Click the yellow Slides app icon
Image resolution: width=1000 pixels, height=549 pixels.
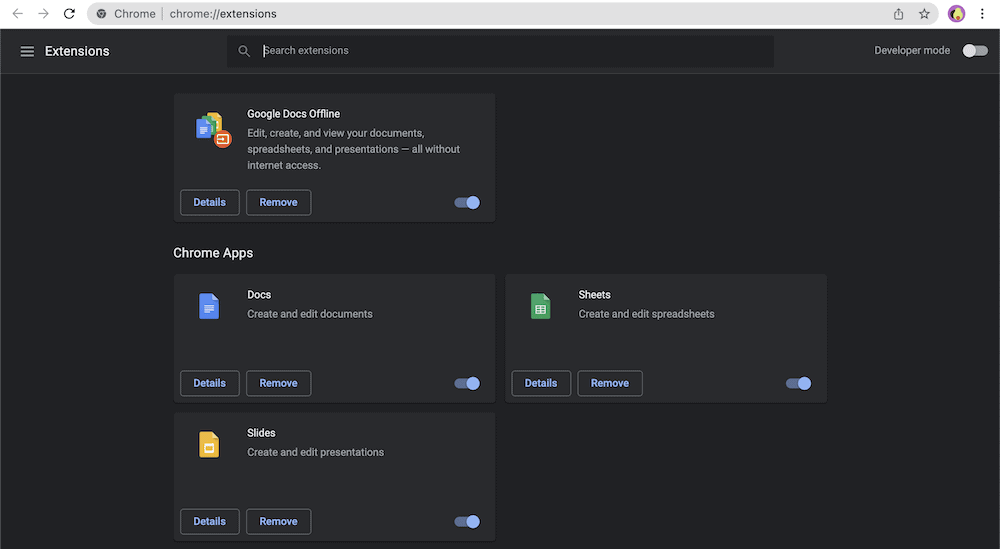pyautogui.click(x=209, y=444)
